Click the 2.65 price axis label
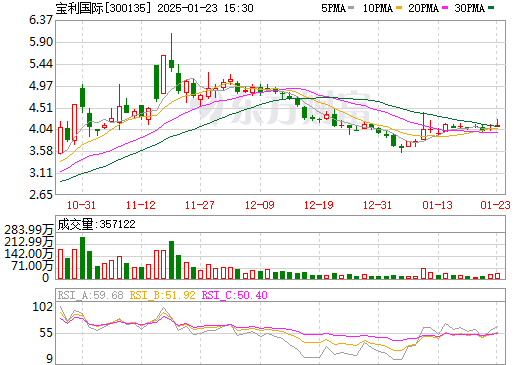 click(41, 194)
